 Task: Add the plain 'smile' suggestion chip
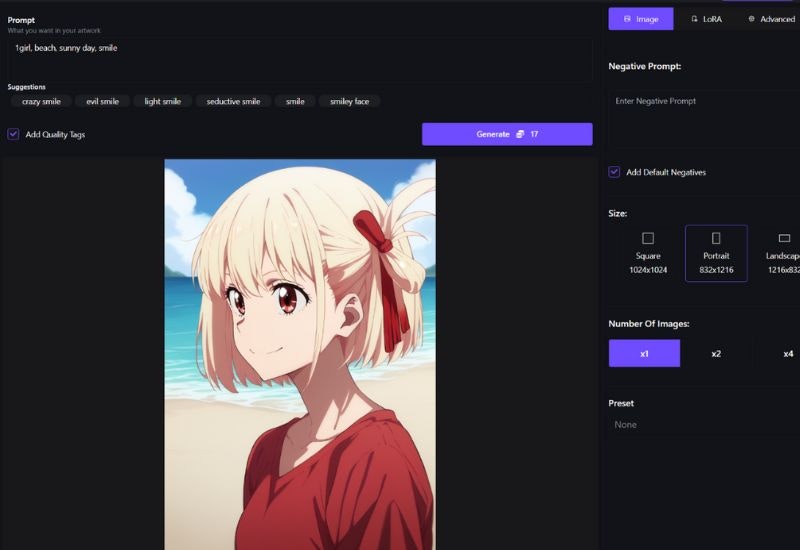pyautogui.click(x=295, y=102)
